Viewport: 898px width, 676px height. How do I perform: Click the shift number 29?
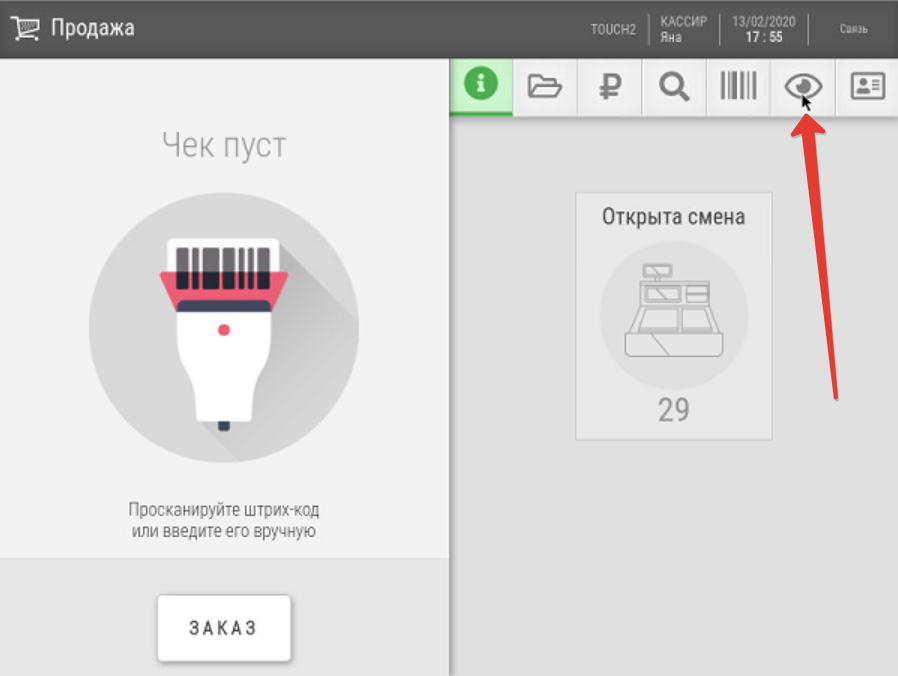674,410
